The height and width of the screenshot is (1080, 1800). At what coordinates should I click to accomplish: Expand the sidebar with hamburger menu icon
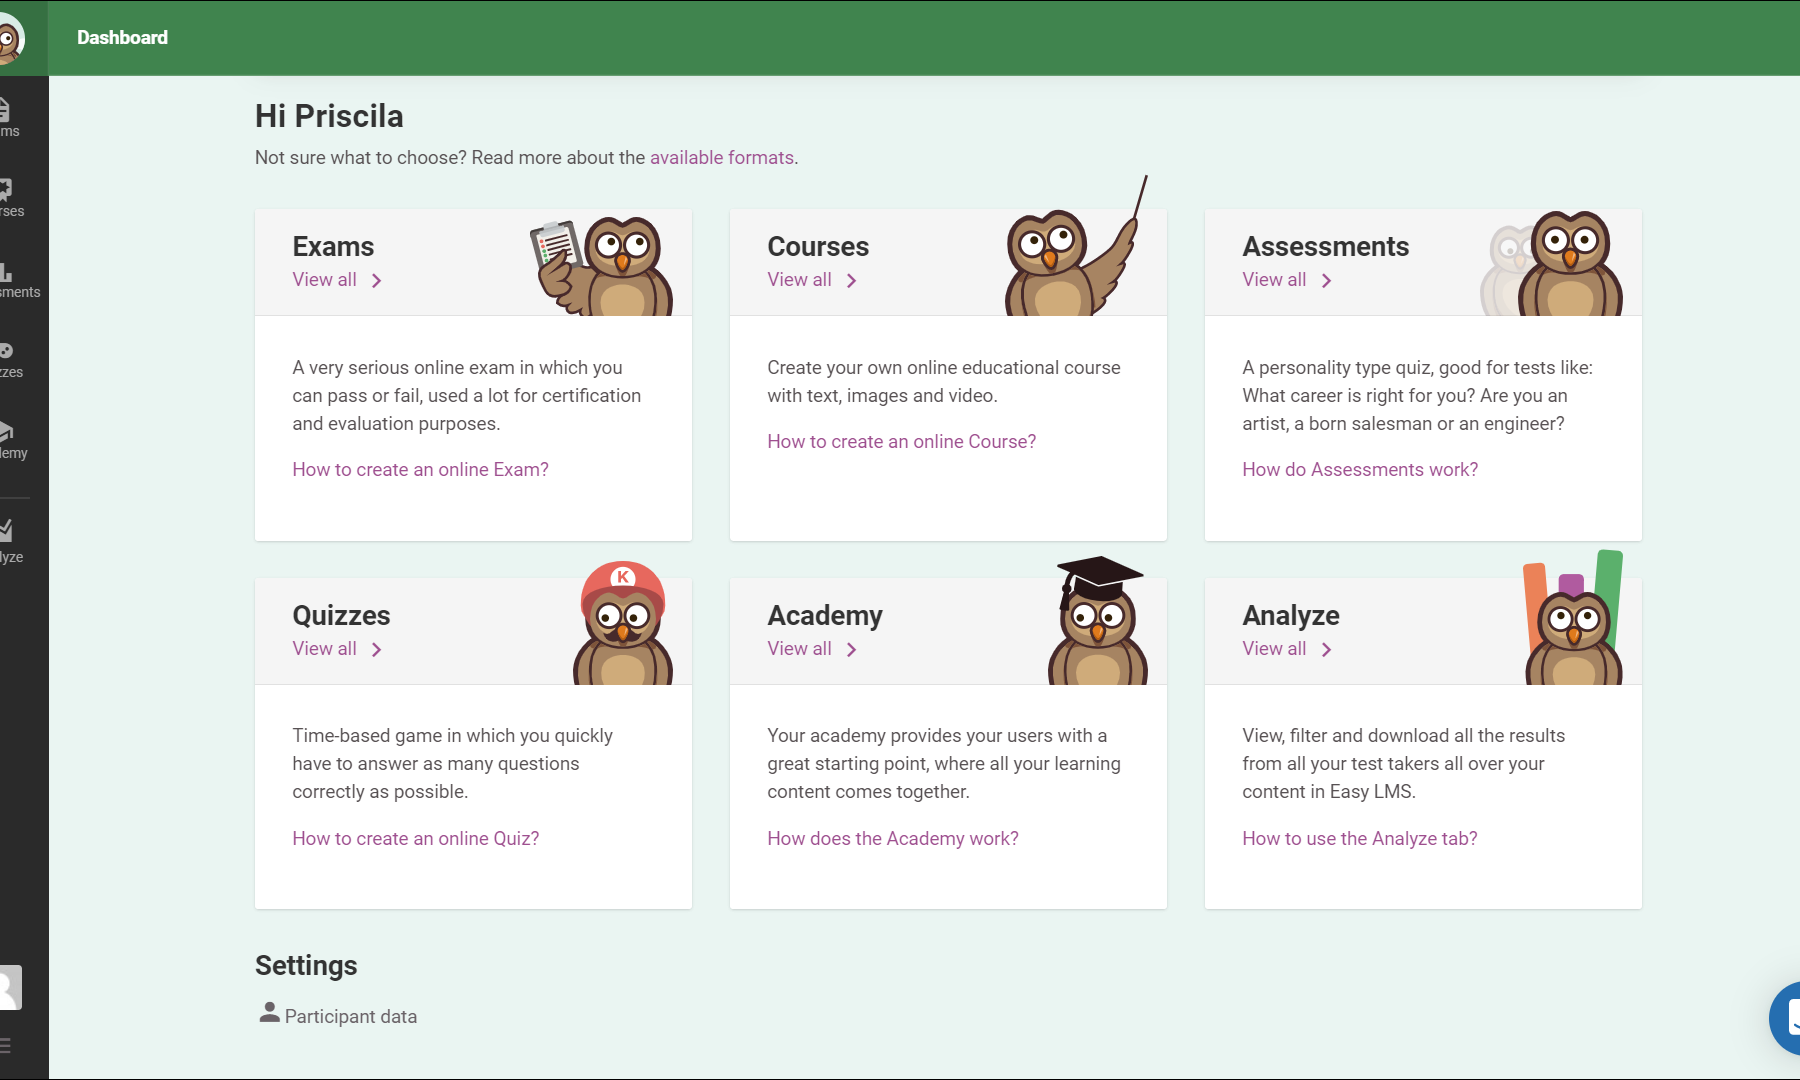click(6, 1045)
